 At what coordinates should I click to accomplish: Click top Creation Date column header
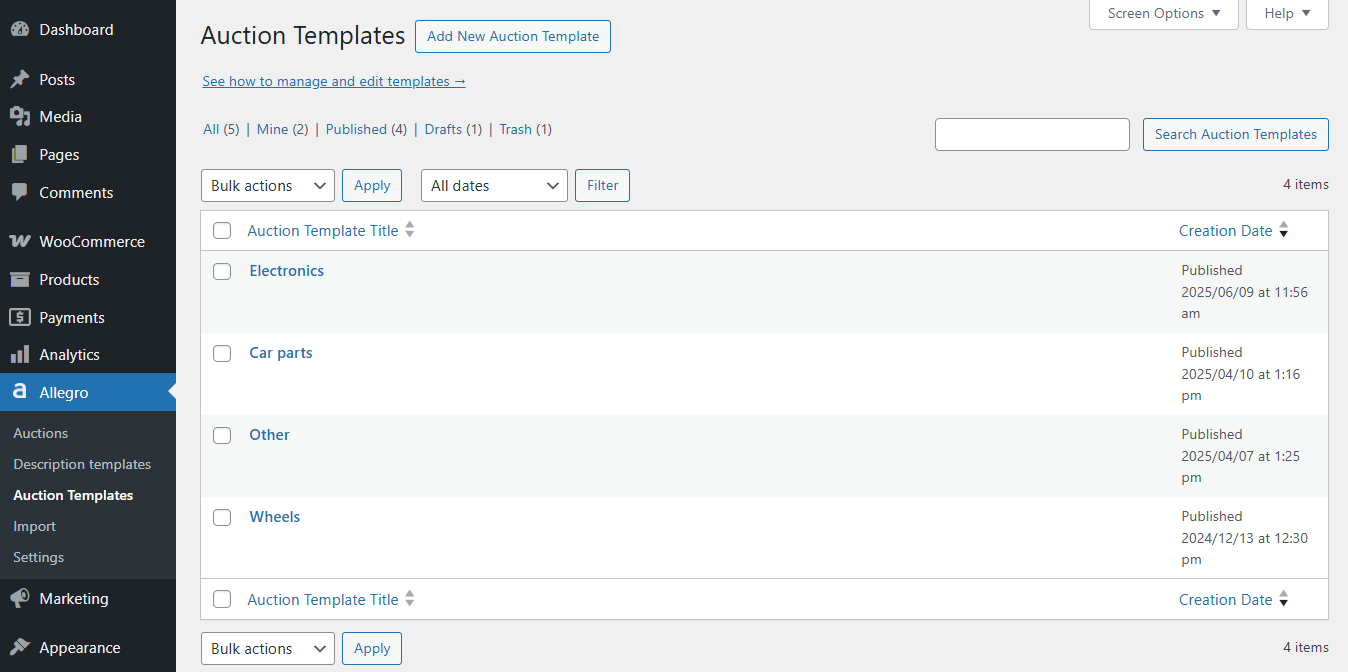[1226, 230]
